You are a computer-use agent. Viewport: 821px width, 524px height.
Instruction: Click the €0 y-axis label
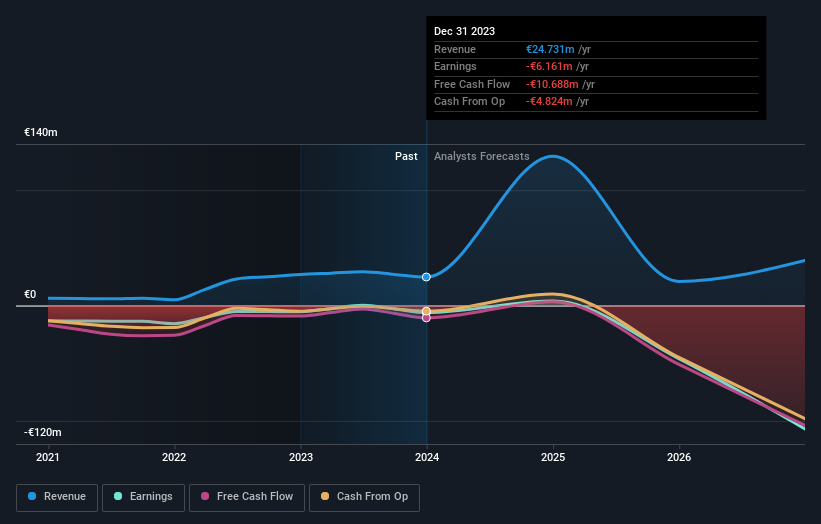30,295
